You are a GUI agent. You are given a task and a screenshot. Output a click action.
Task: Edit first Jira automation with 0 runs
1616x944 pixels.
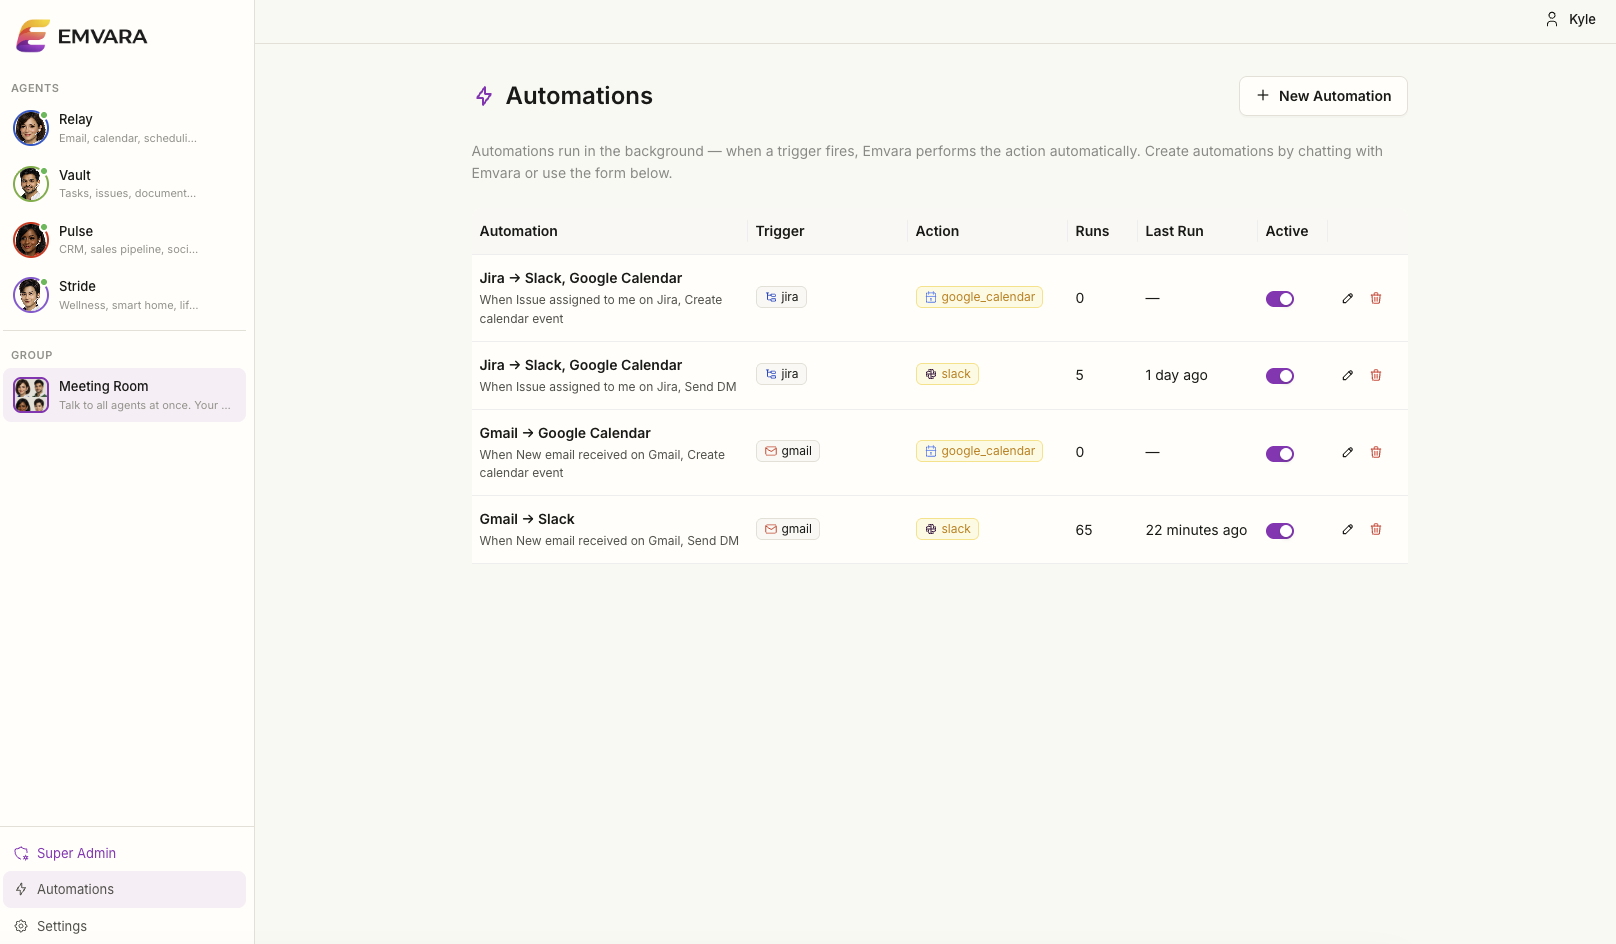point(1347,299)
